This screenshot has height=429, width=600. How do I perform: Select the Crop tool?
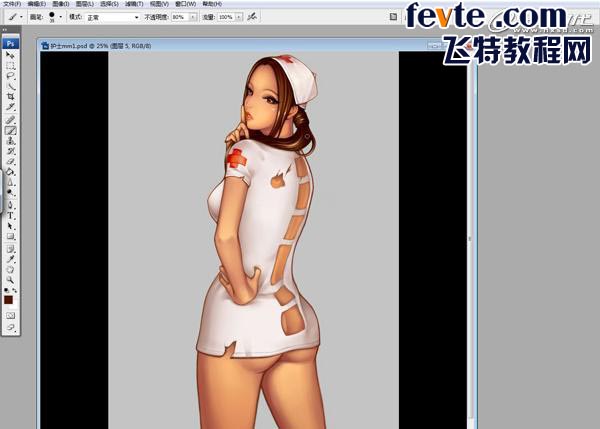click(x=11, y=96)
